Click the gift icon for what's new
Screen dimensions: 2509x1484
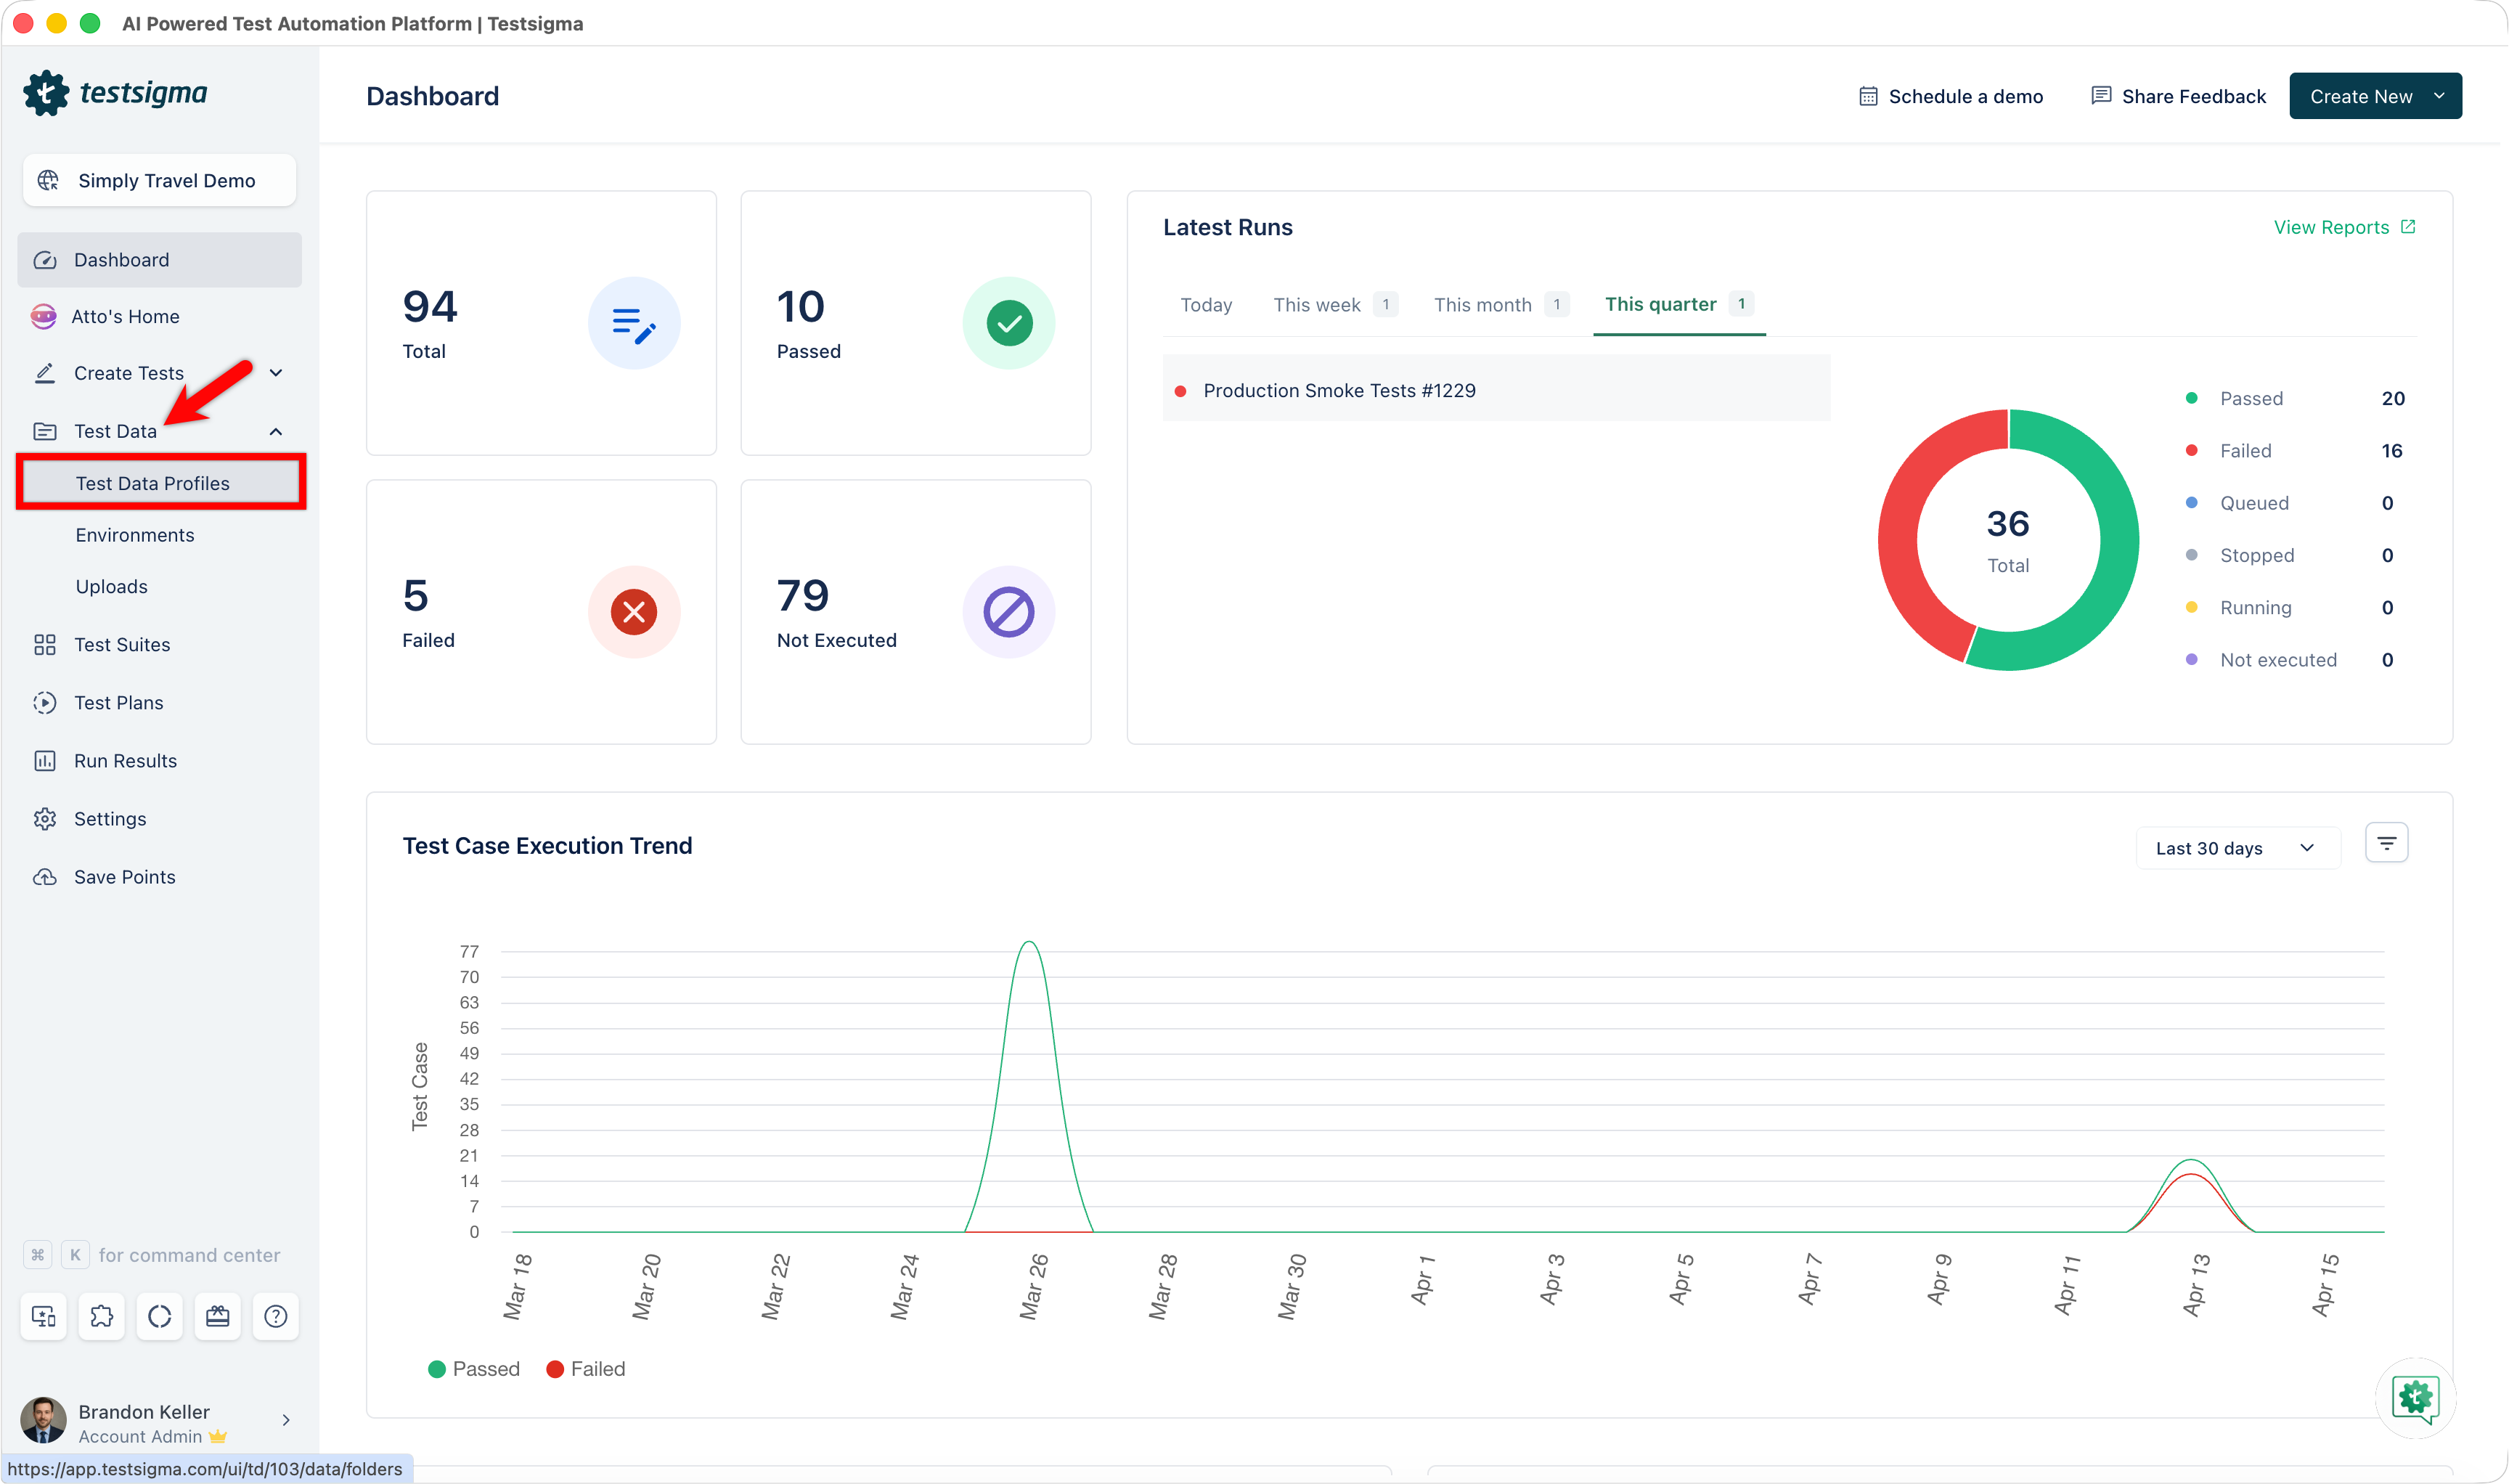[217, 1316]
